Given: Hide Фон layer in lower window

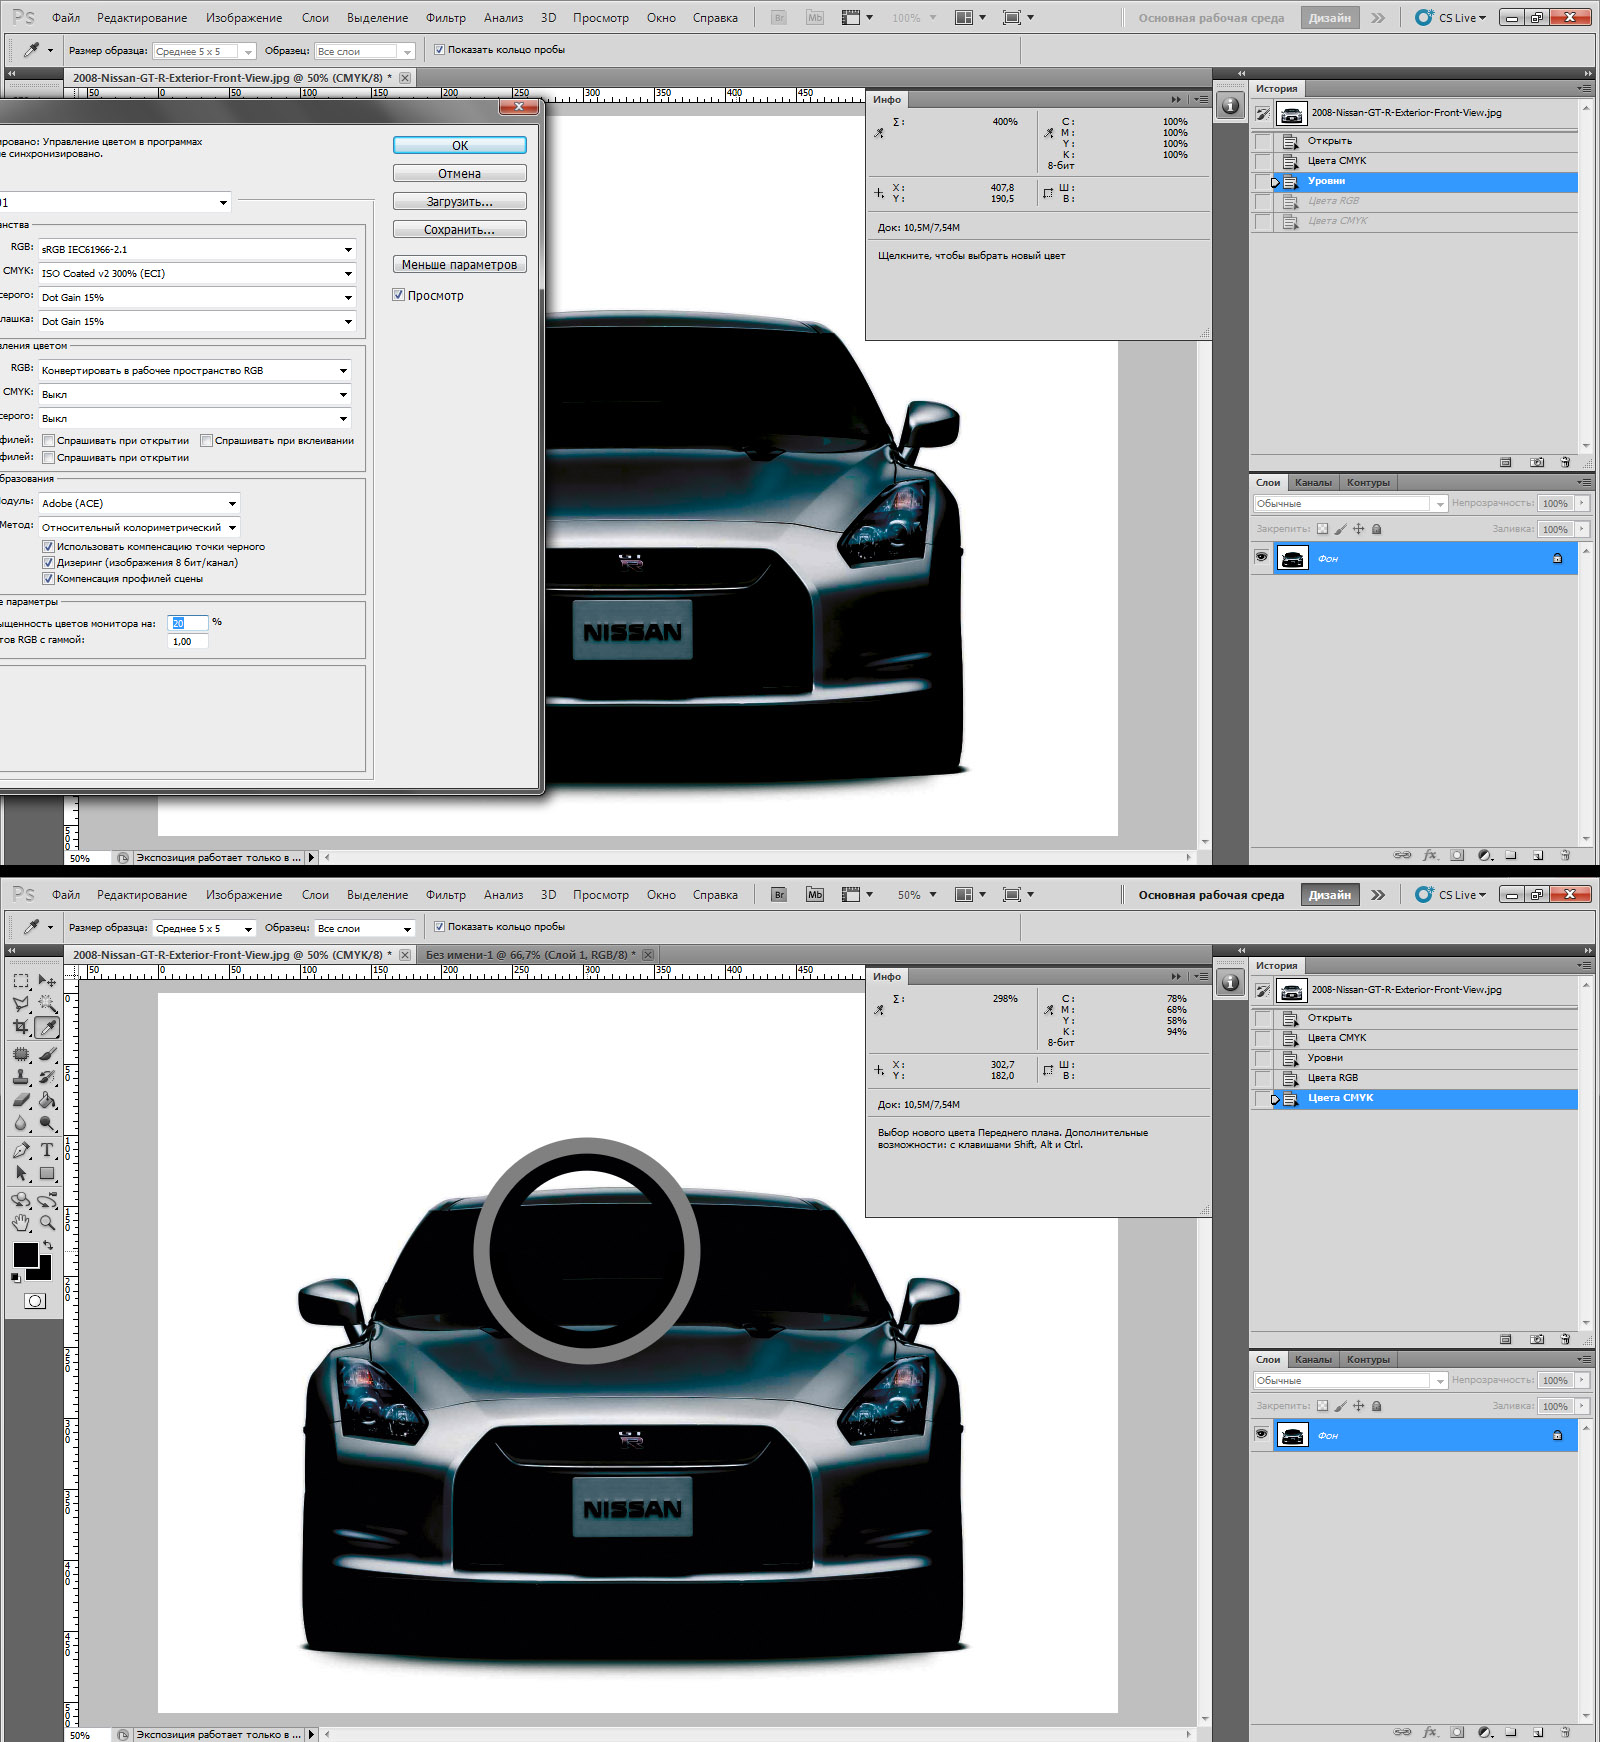Looking at the screenshot, I should [x=1262, y=1434].
